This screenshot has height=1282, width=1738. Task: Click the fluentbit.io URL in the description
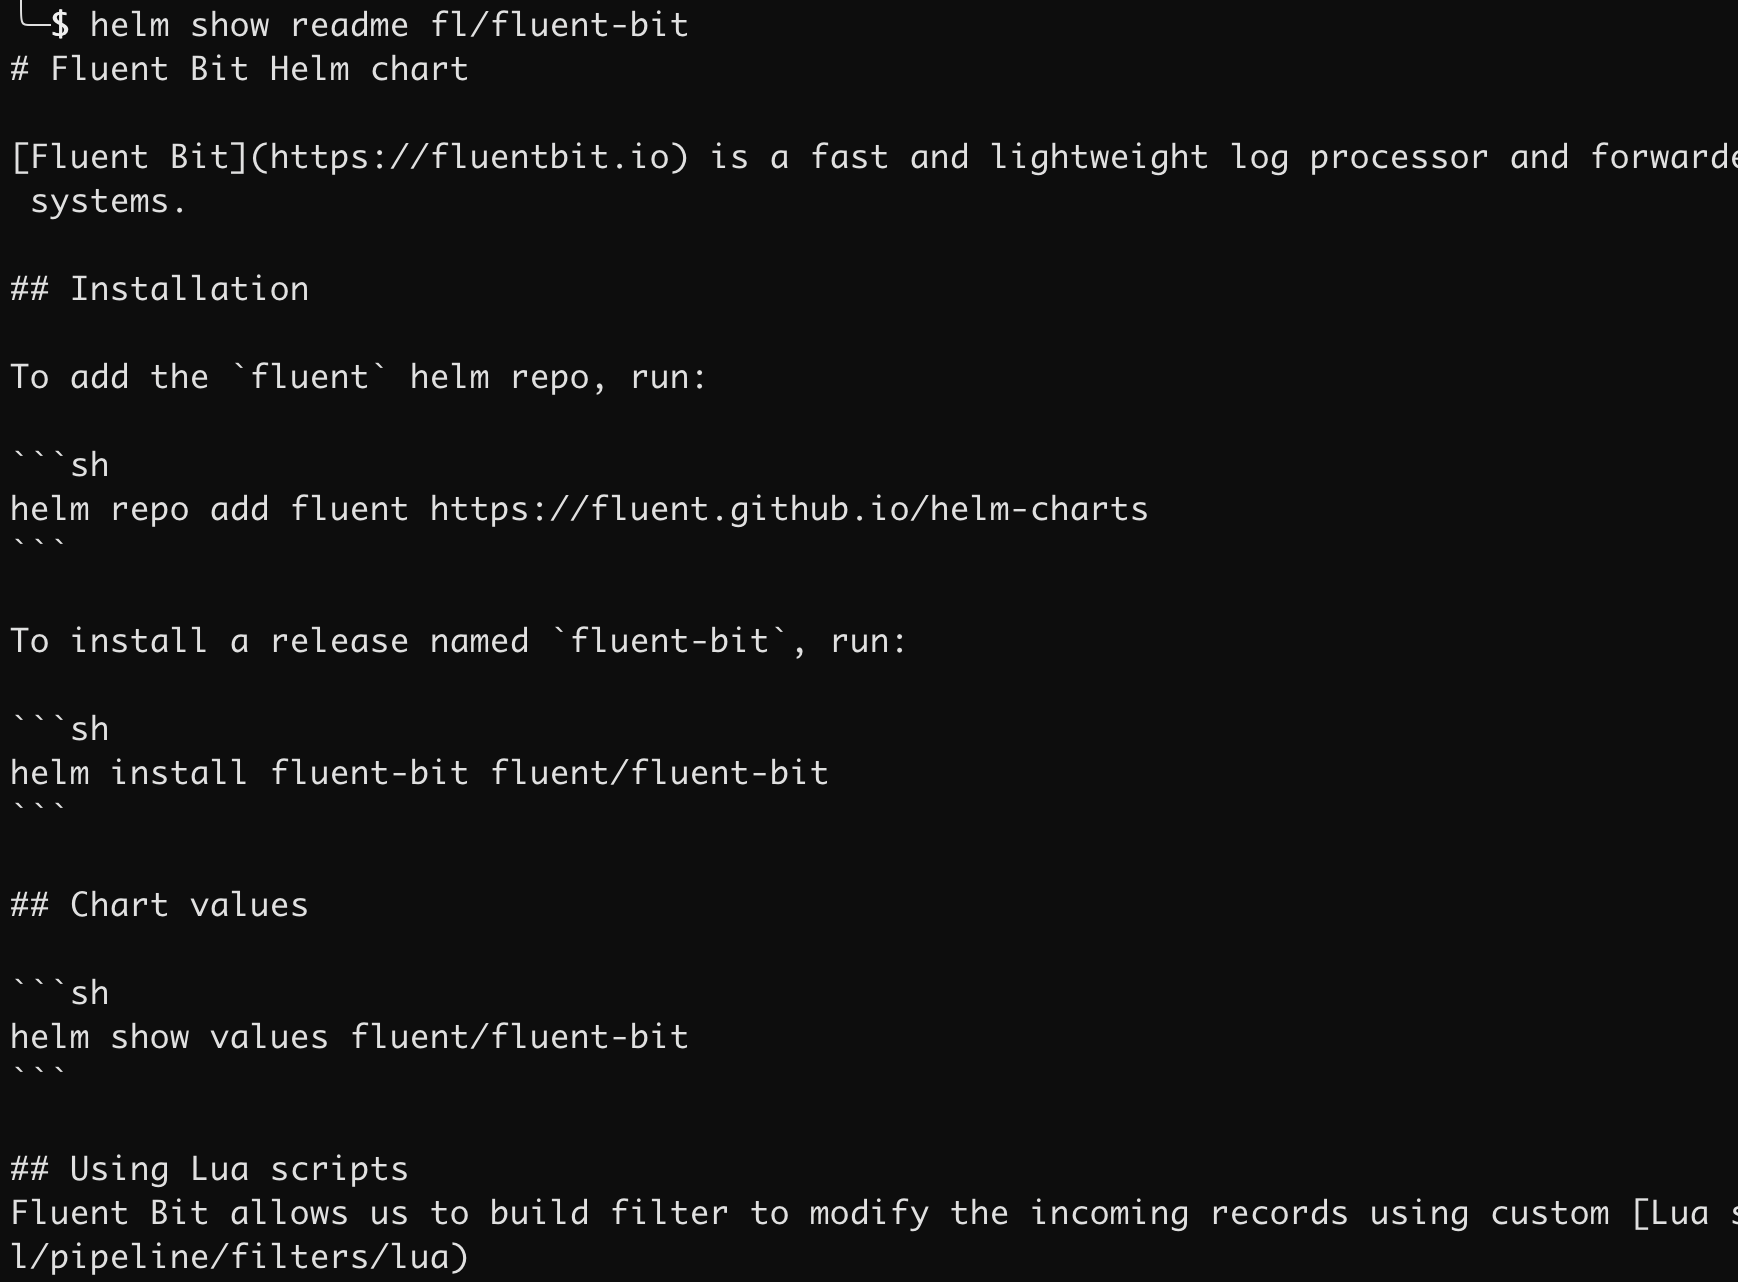[x=470, y=158]
